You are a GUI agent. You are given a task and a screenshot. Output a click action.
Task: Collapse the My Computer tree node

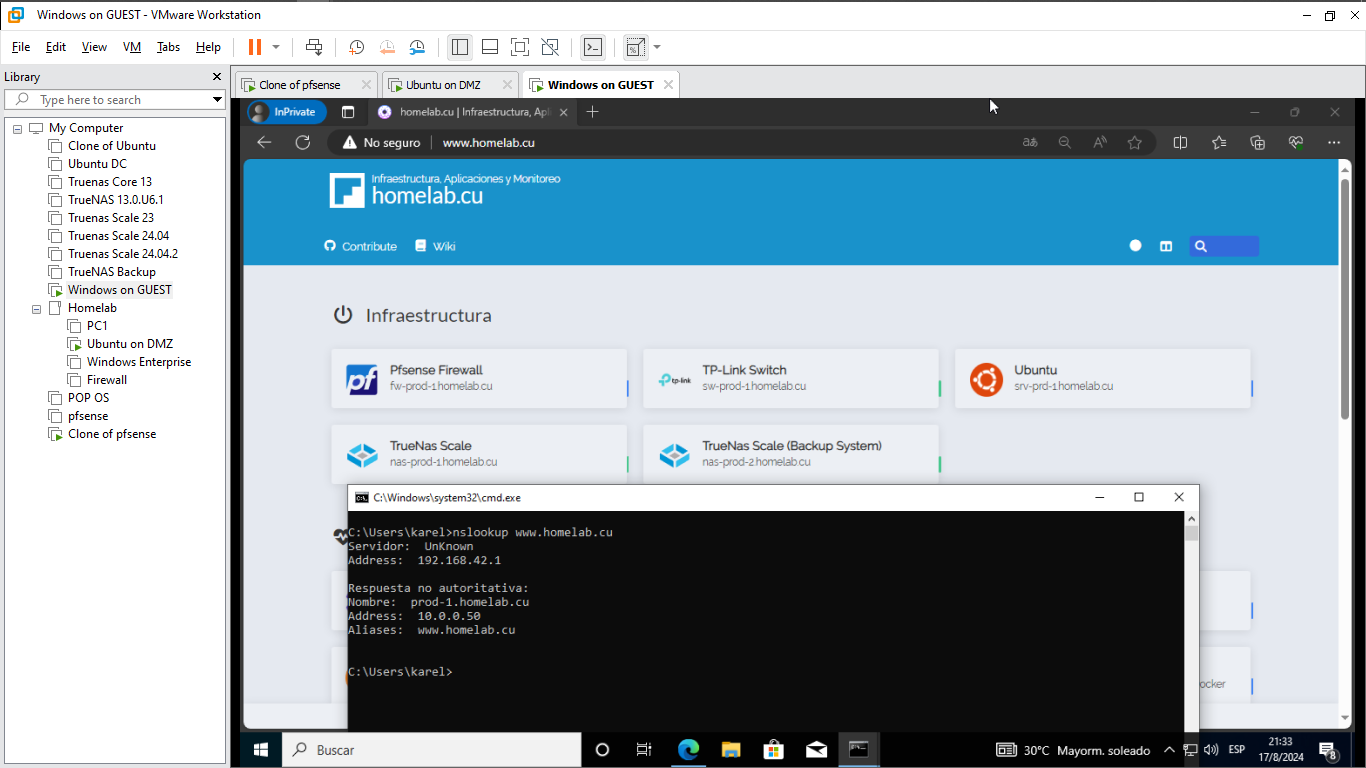tap(17, 129)
